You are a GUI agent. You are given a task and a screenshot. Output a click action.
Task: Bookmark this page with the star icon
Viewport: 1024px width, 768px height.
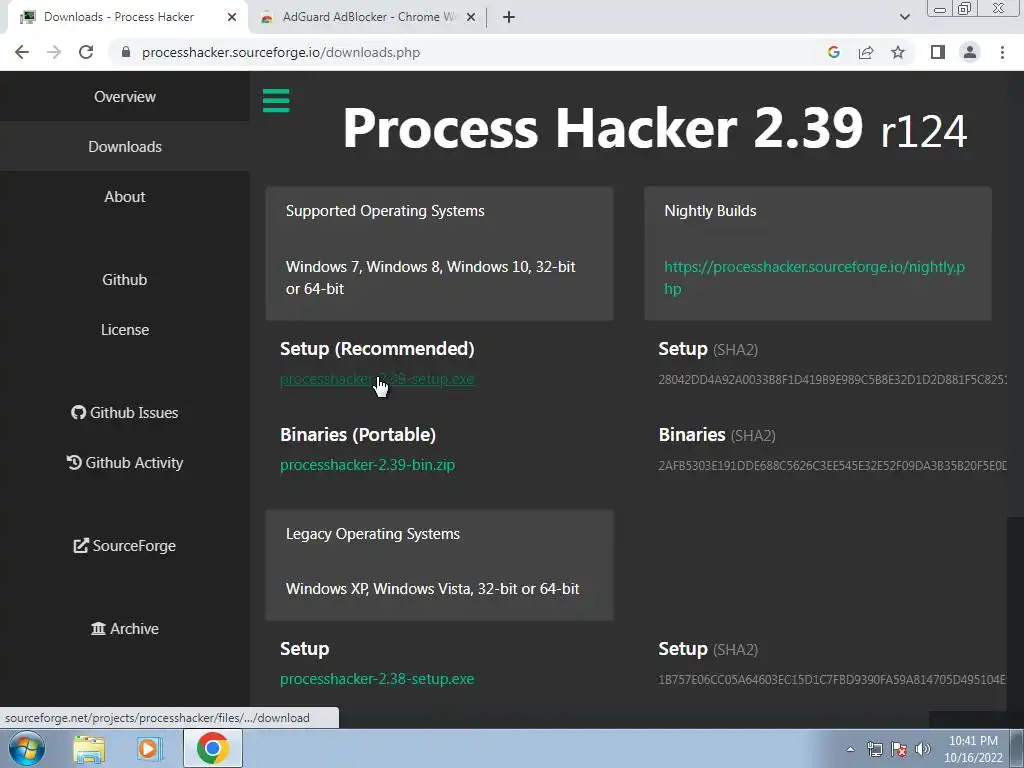click(898, 52)
